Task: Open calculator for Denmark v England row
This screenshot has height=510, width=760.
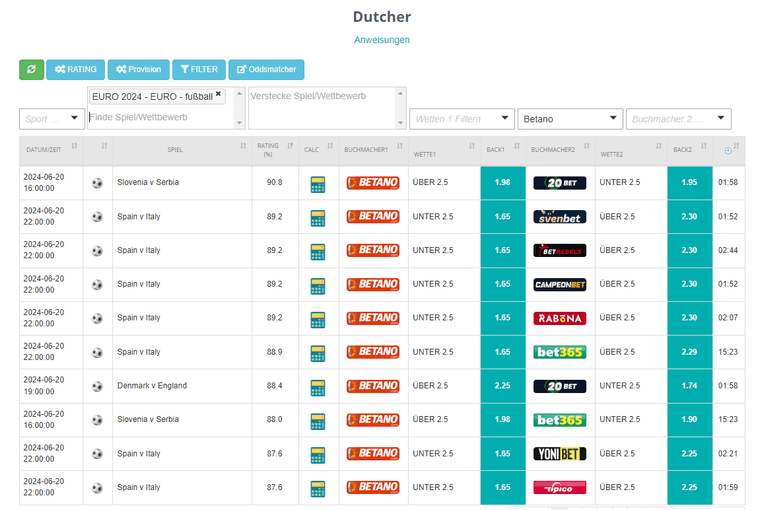Action: 318,386
